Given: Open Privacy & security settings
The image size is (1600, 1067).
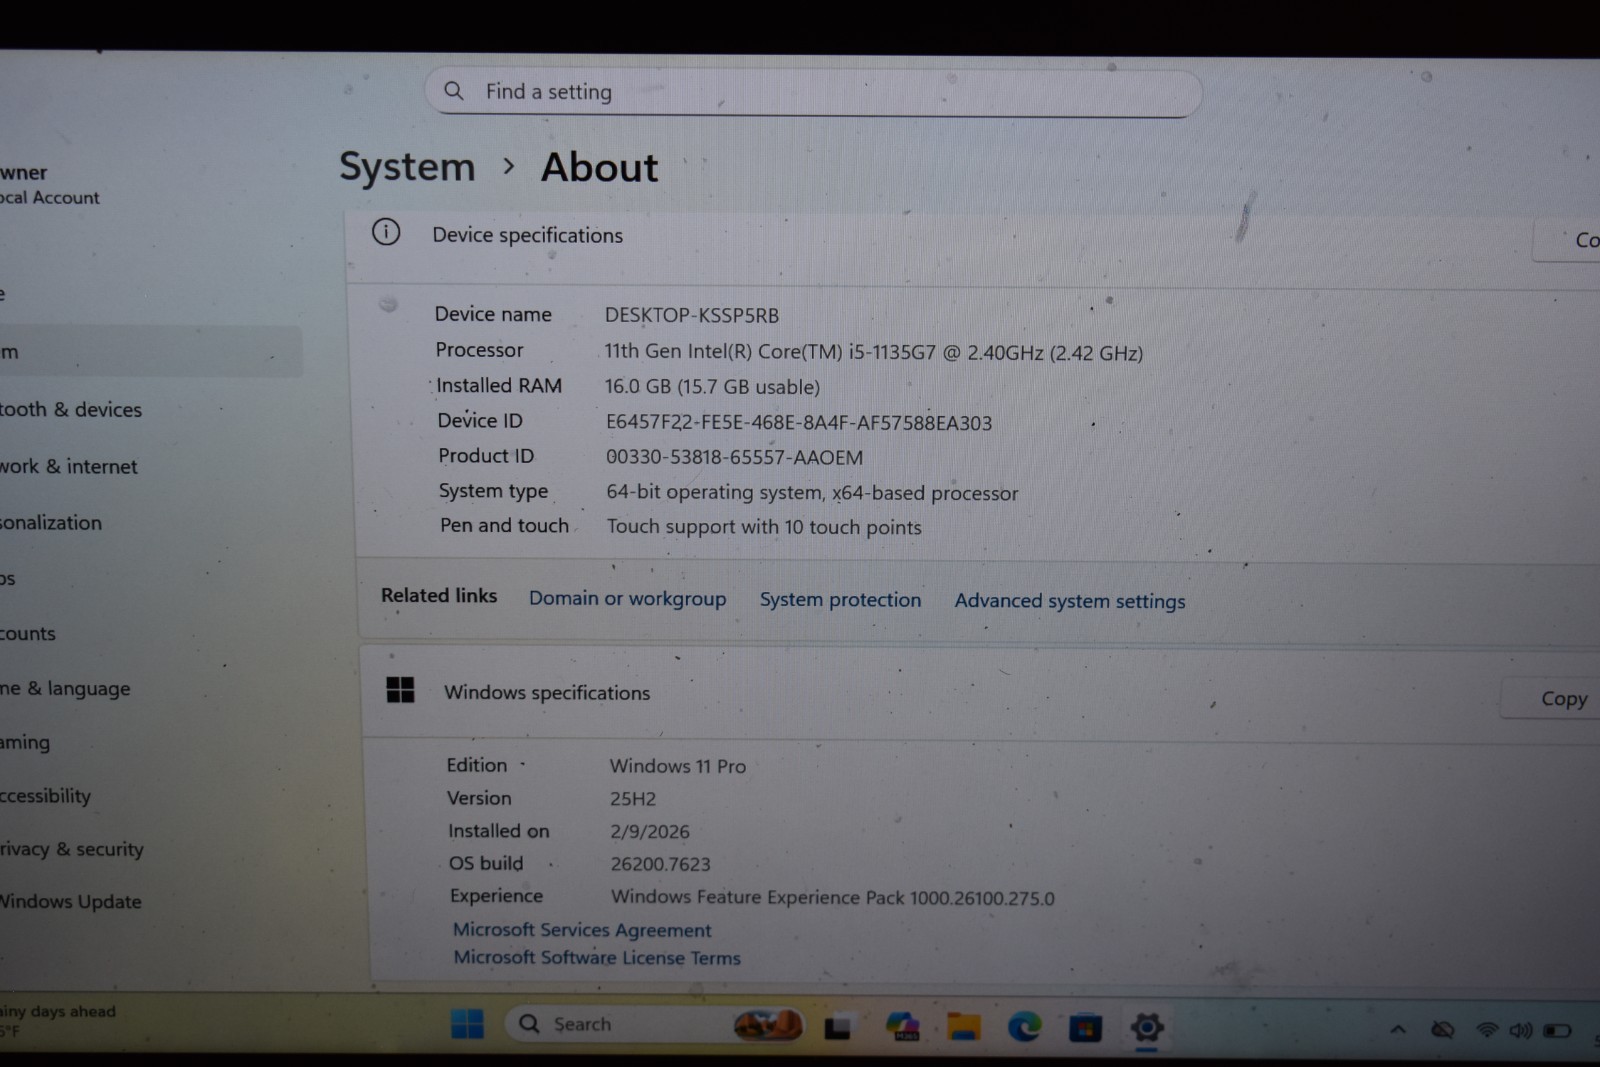Looking at the screenshot, I should coord(72,849).
